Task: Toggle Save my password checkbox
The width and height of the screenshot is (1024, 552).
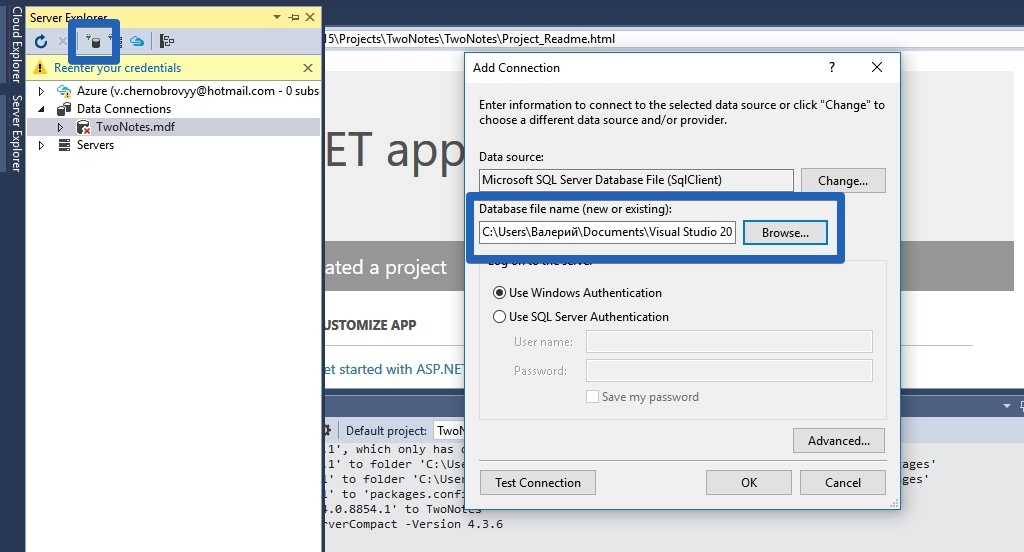Action: 592,397
